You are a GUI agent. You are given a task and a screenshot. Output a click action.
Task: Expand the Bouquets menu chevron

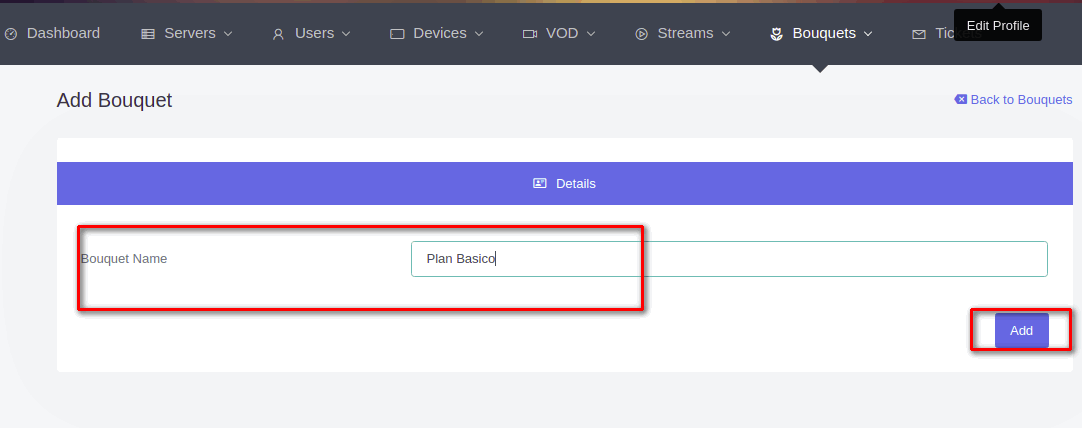point(868,34)
